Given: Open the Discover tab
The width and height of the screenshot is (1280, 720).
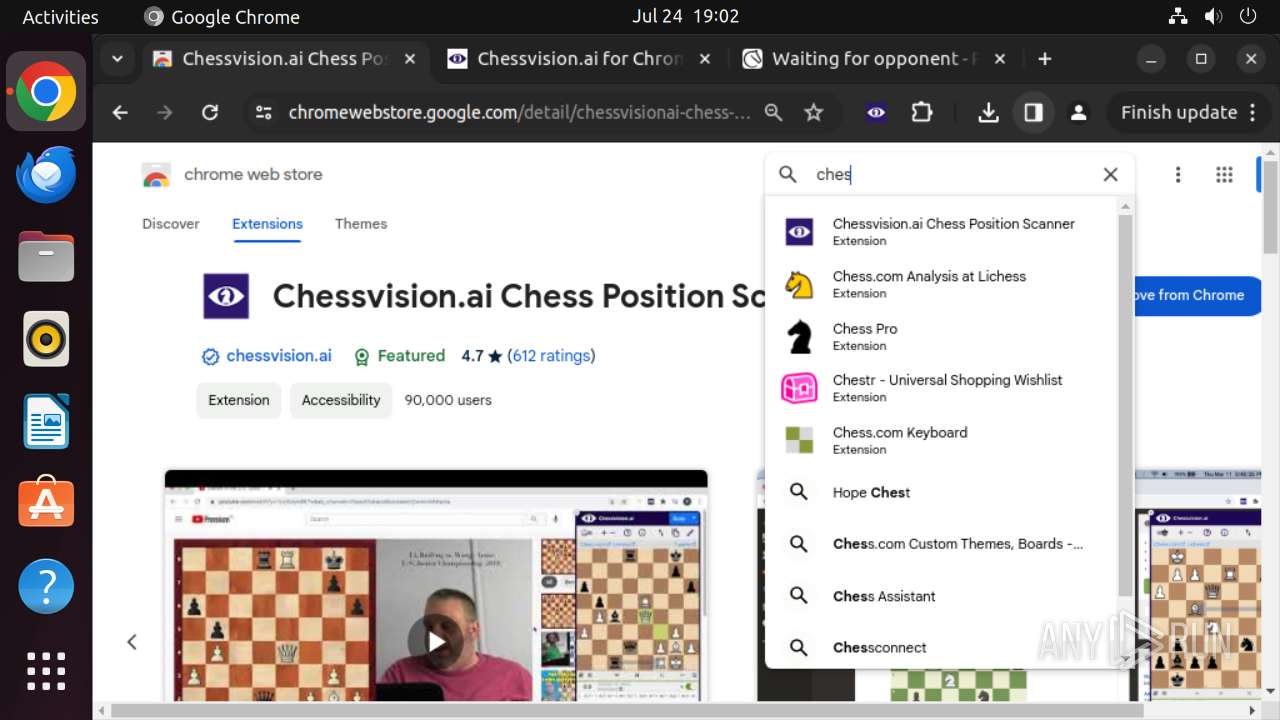Looking at the screenshot, I should 171,224.
